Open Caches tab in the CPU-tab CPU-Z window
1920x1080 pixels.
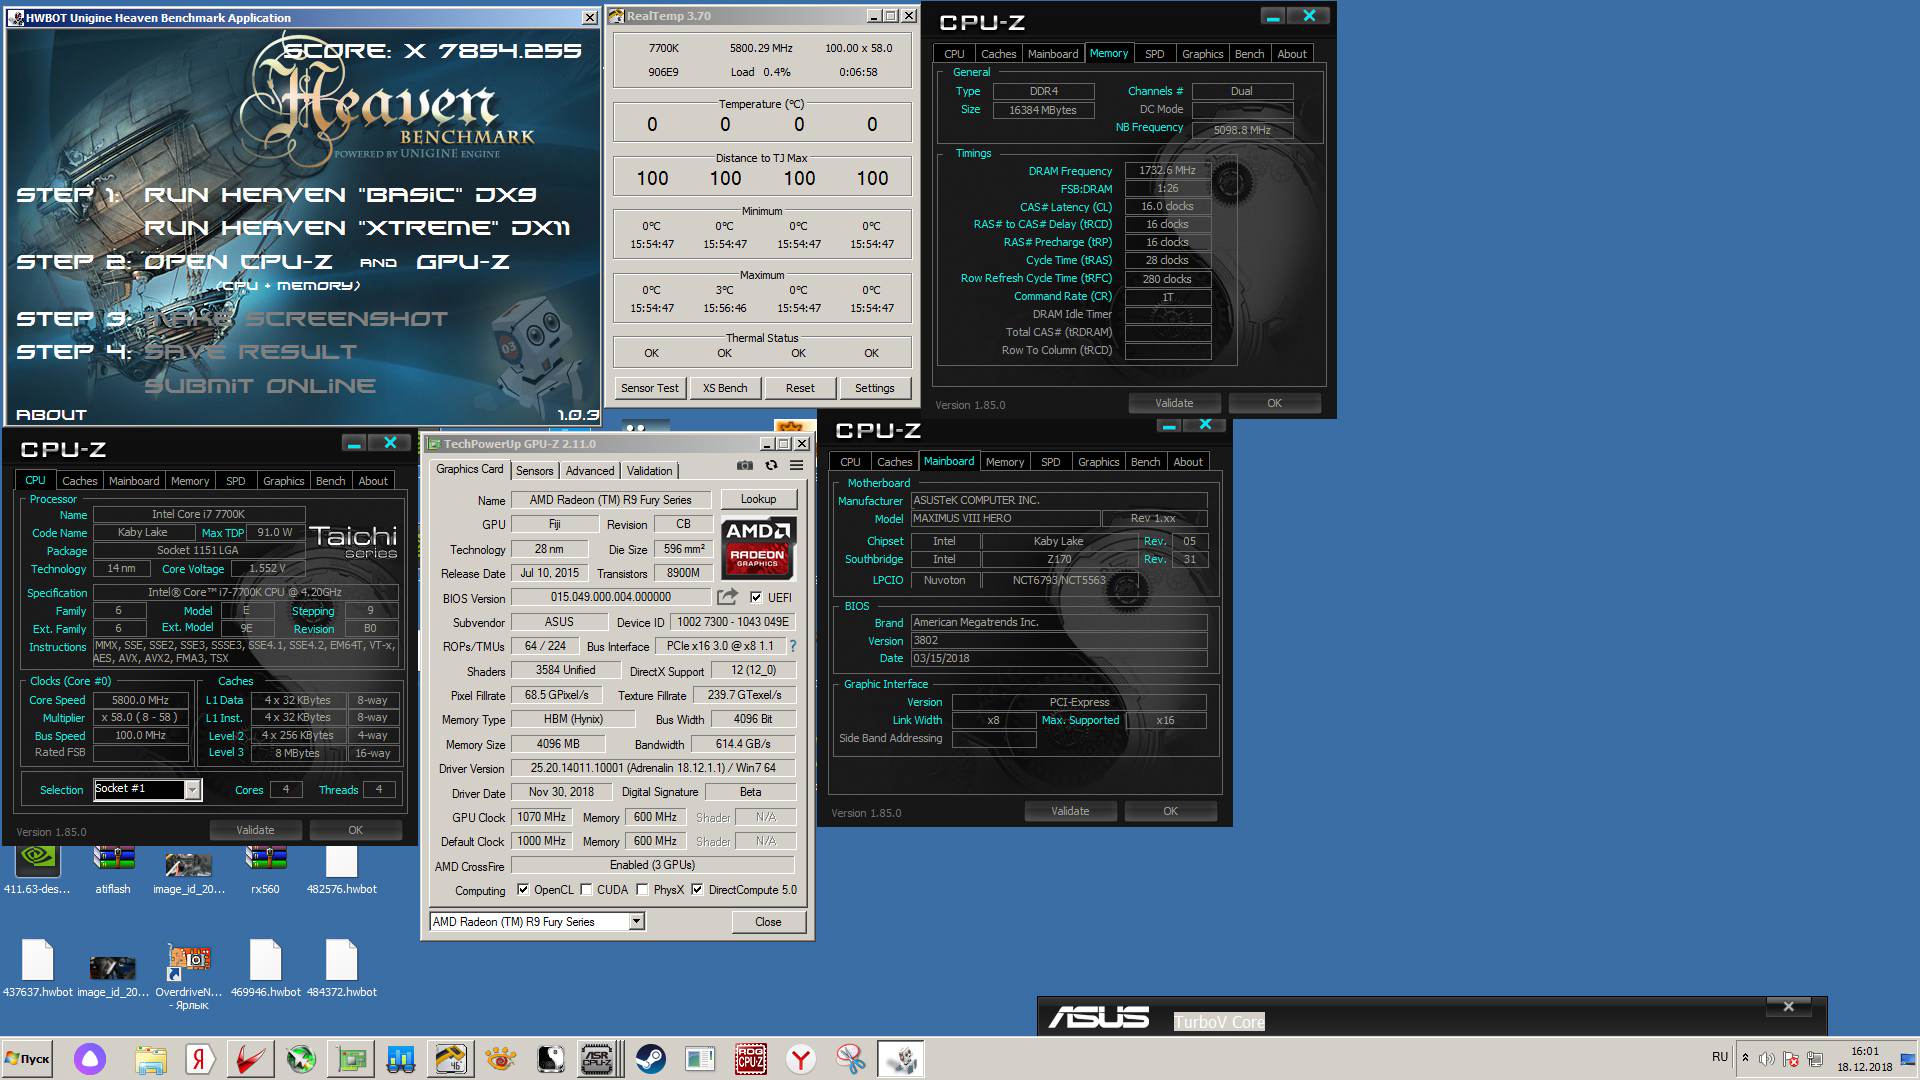tap(80, 481)
